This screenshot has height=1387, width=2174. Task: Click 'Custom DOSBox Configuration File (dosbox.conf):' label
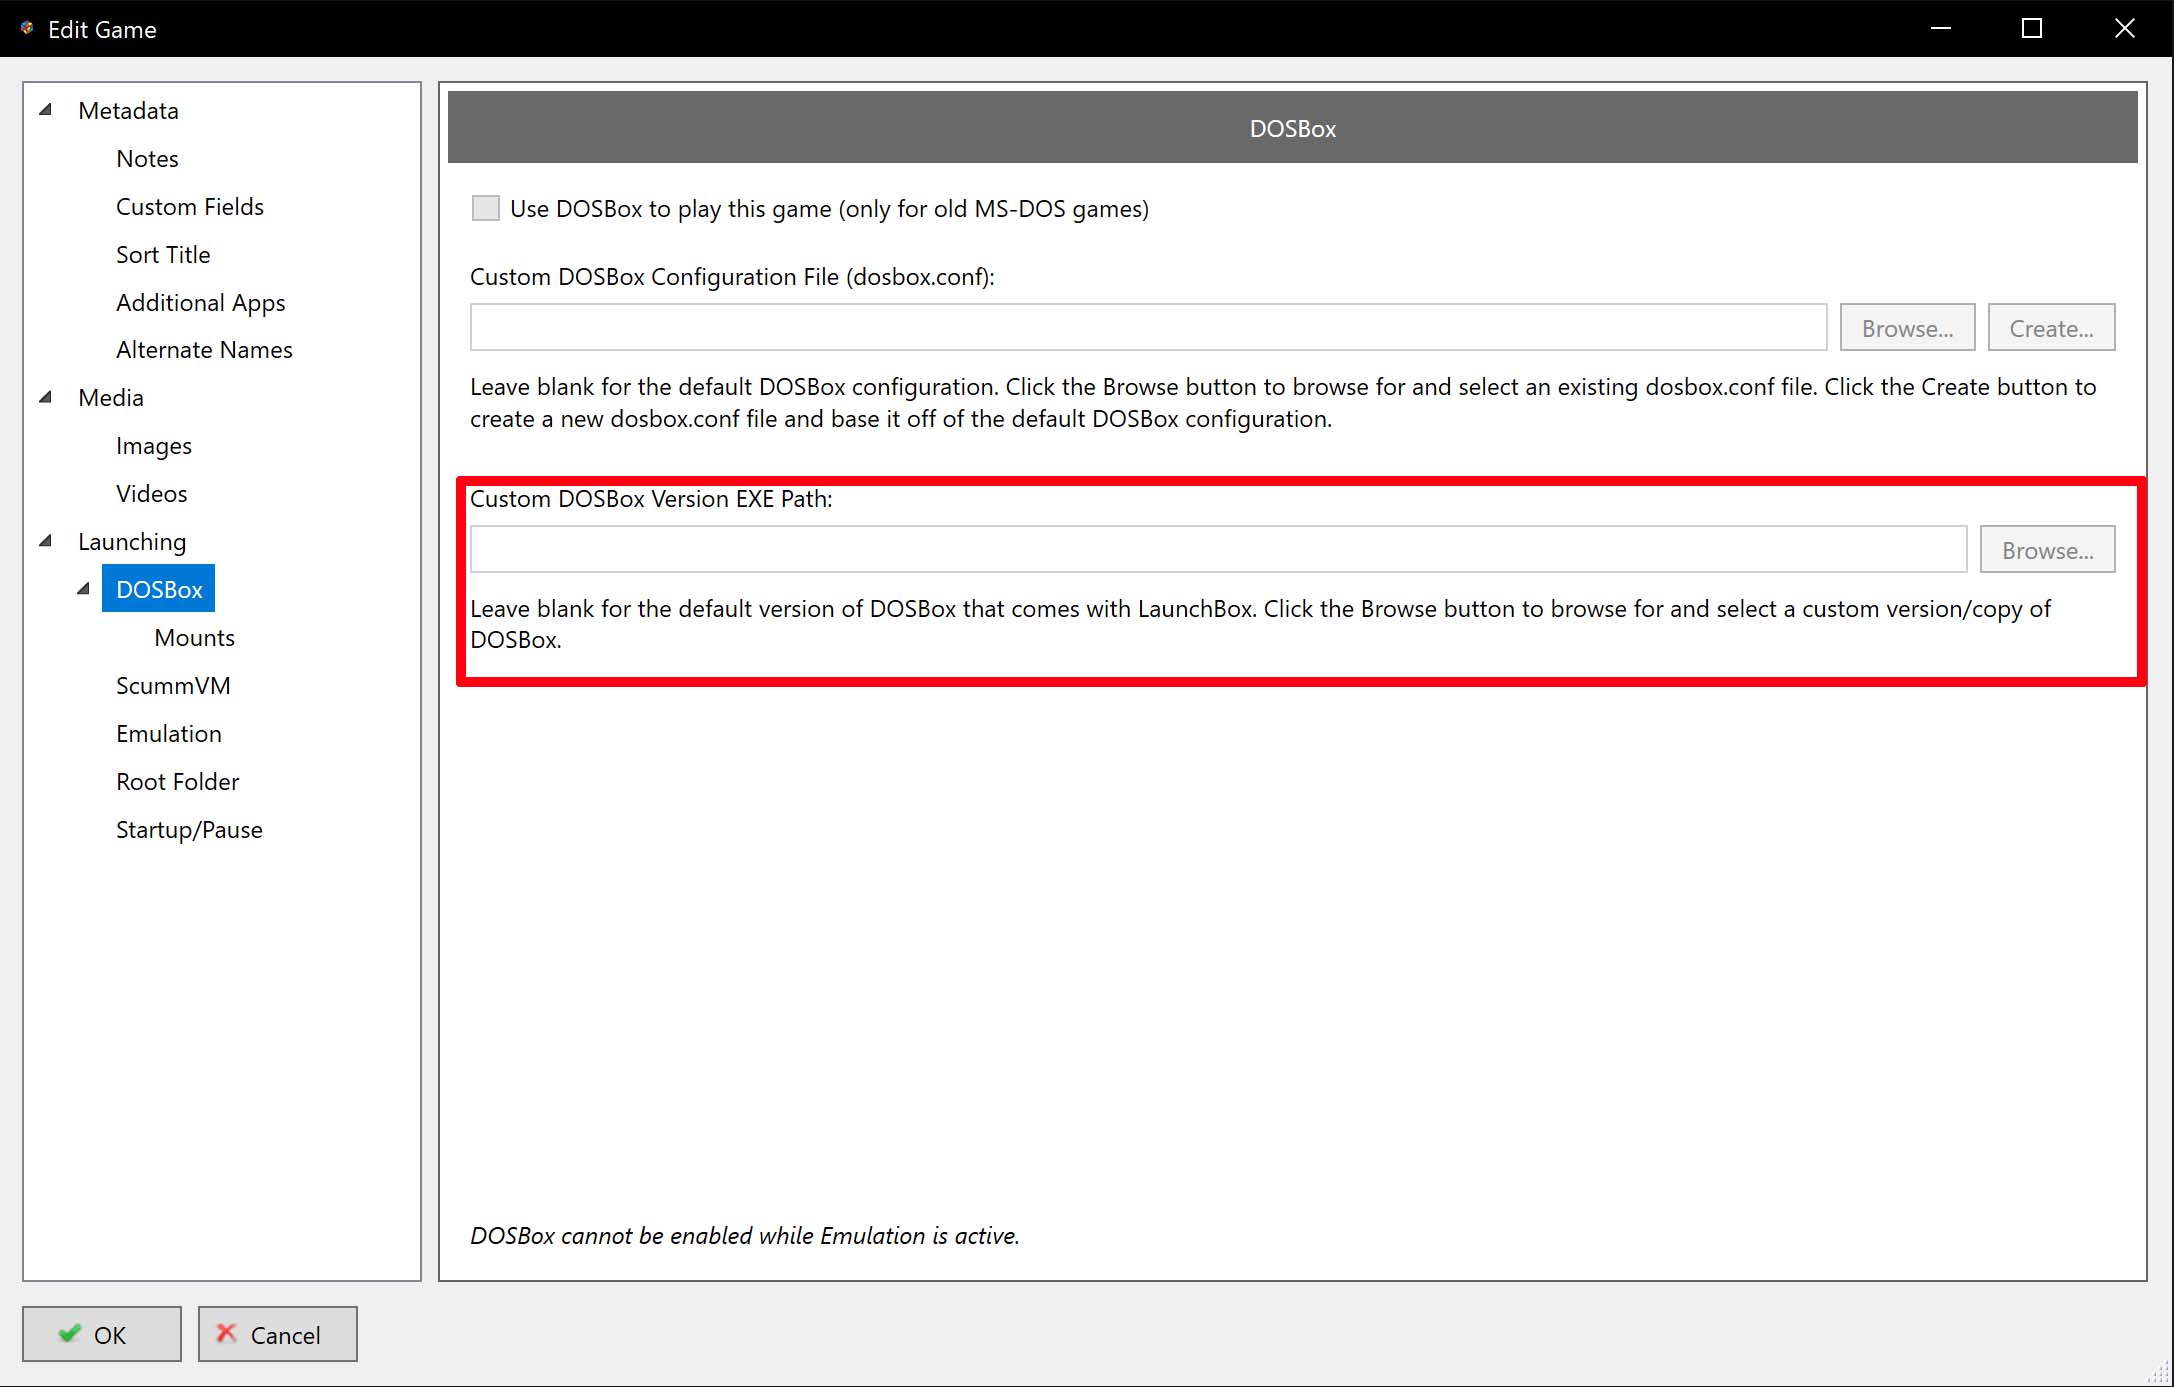(732, 277)
